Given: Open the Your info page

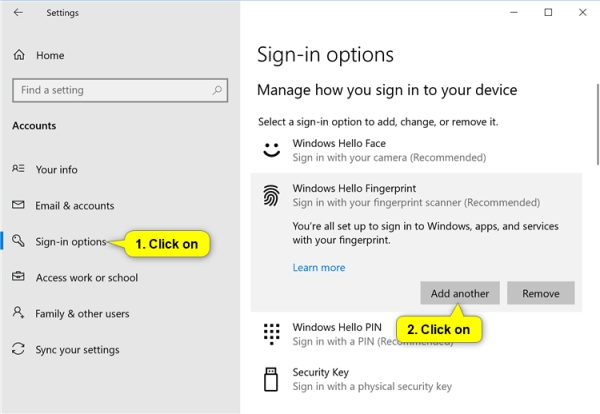Looking at the screenshot, I should [57, 170].
